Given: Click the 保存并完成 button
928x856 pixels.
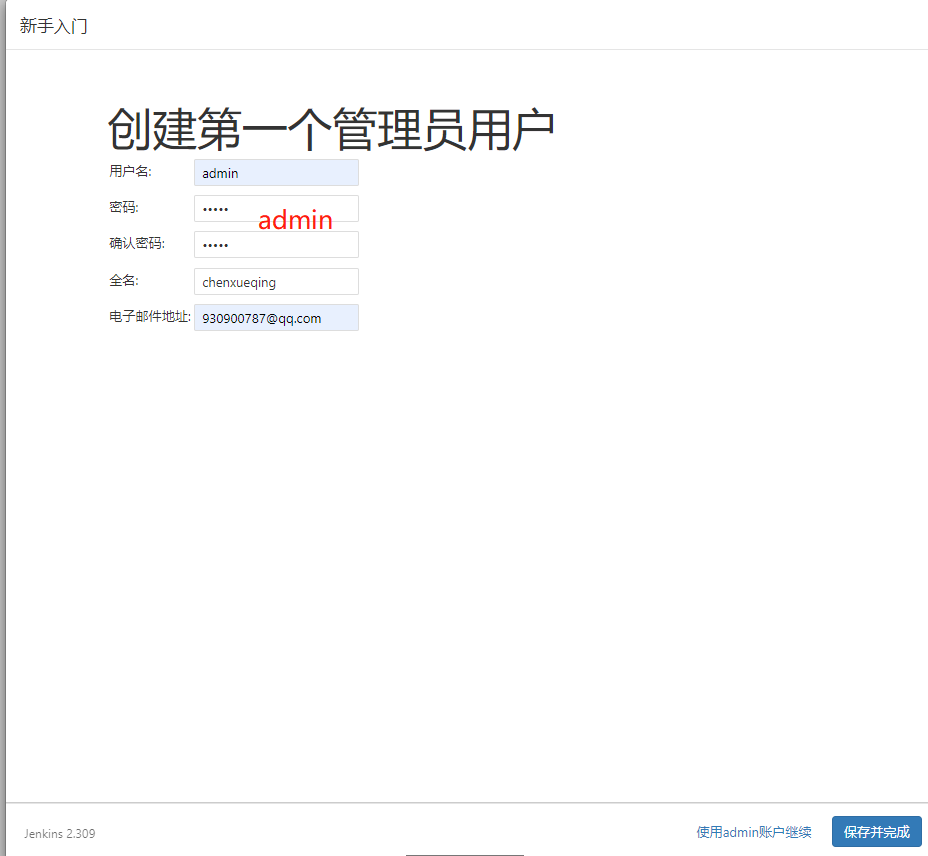Looking at the screenshot, I should [x=877, y=832].
